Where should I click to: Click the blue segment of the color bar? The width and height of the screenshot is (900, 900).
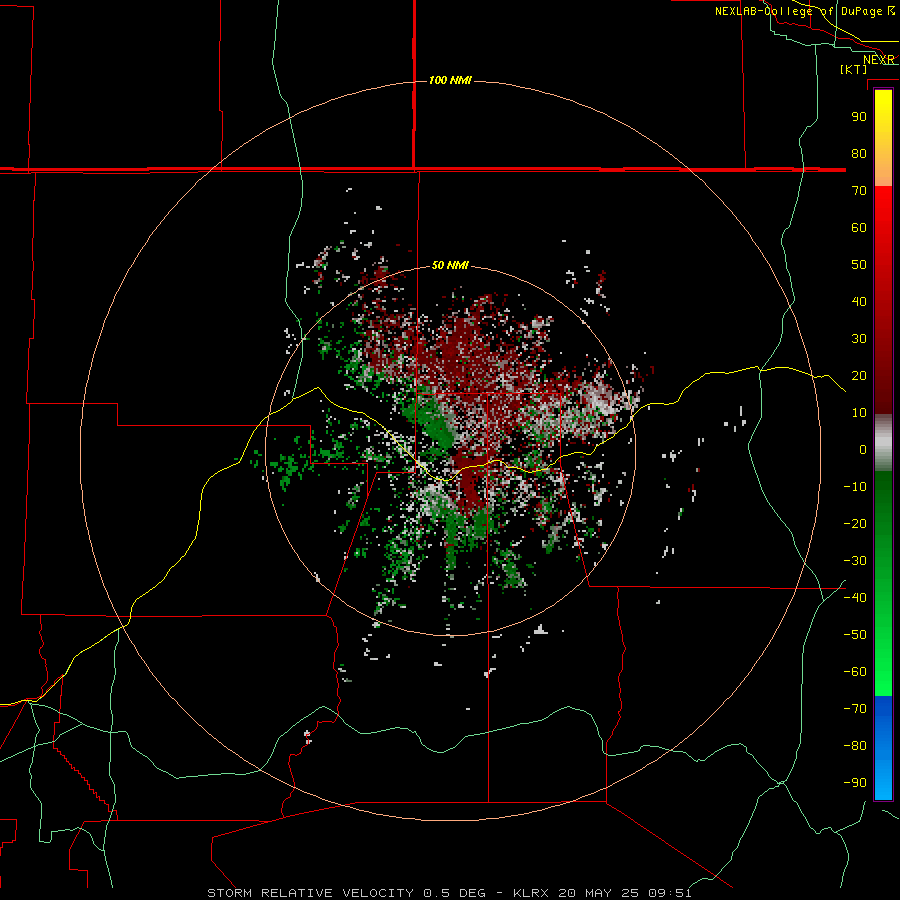point(883,747)
